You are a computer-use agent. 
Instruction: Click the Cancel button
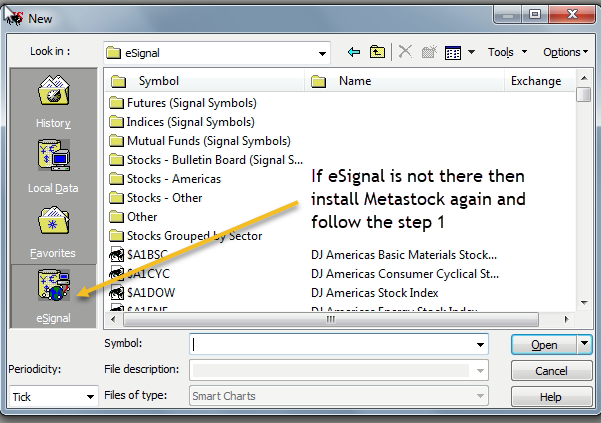(x=552, y=371)
